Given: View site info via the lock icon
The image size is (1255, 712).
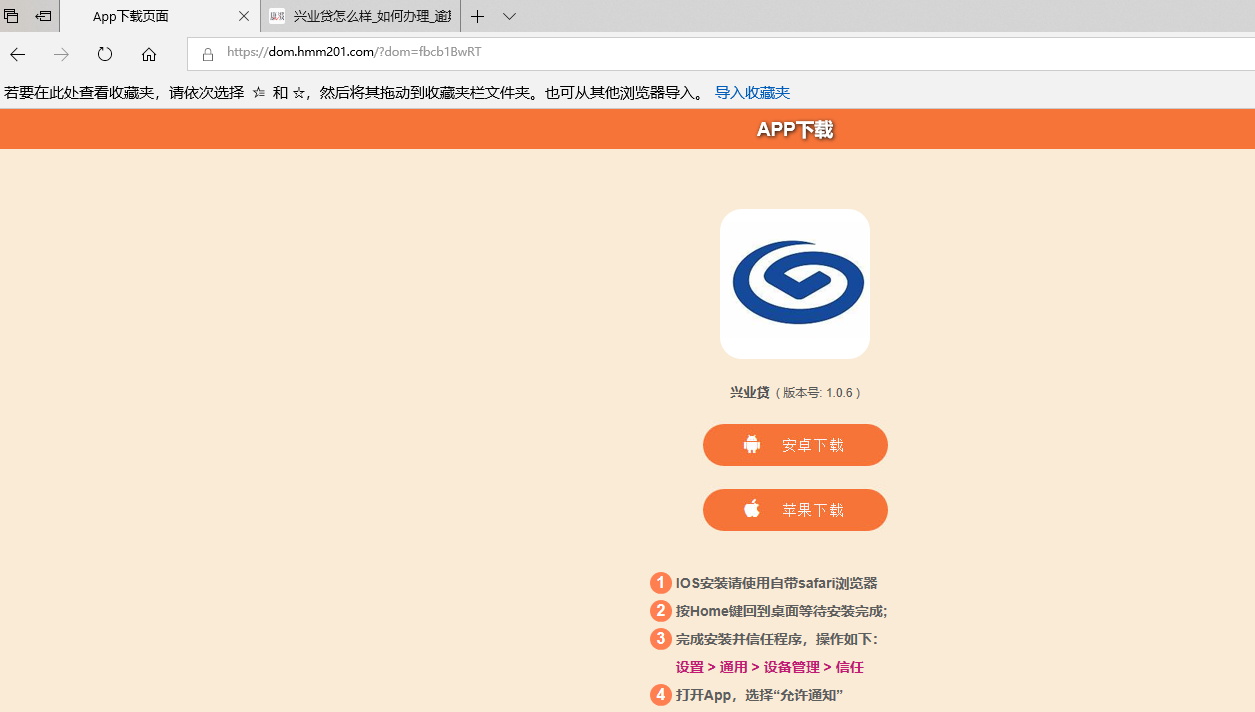Looking at the screenshot, I should (x=208, y=54).
